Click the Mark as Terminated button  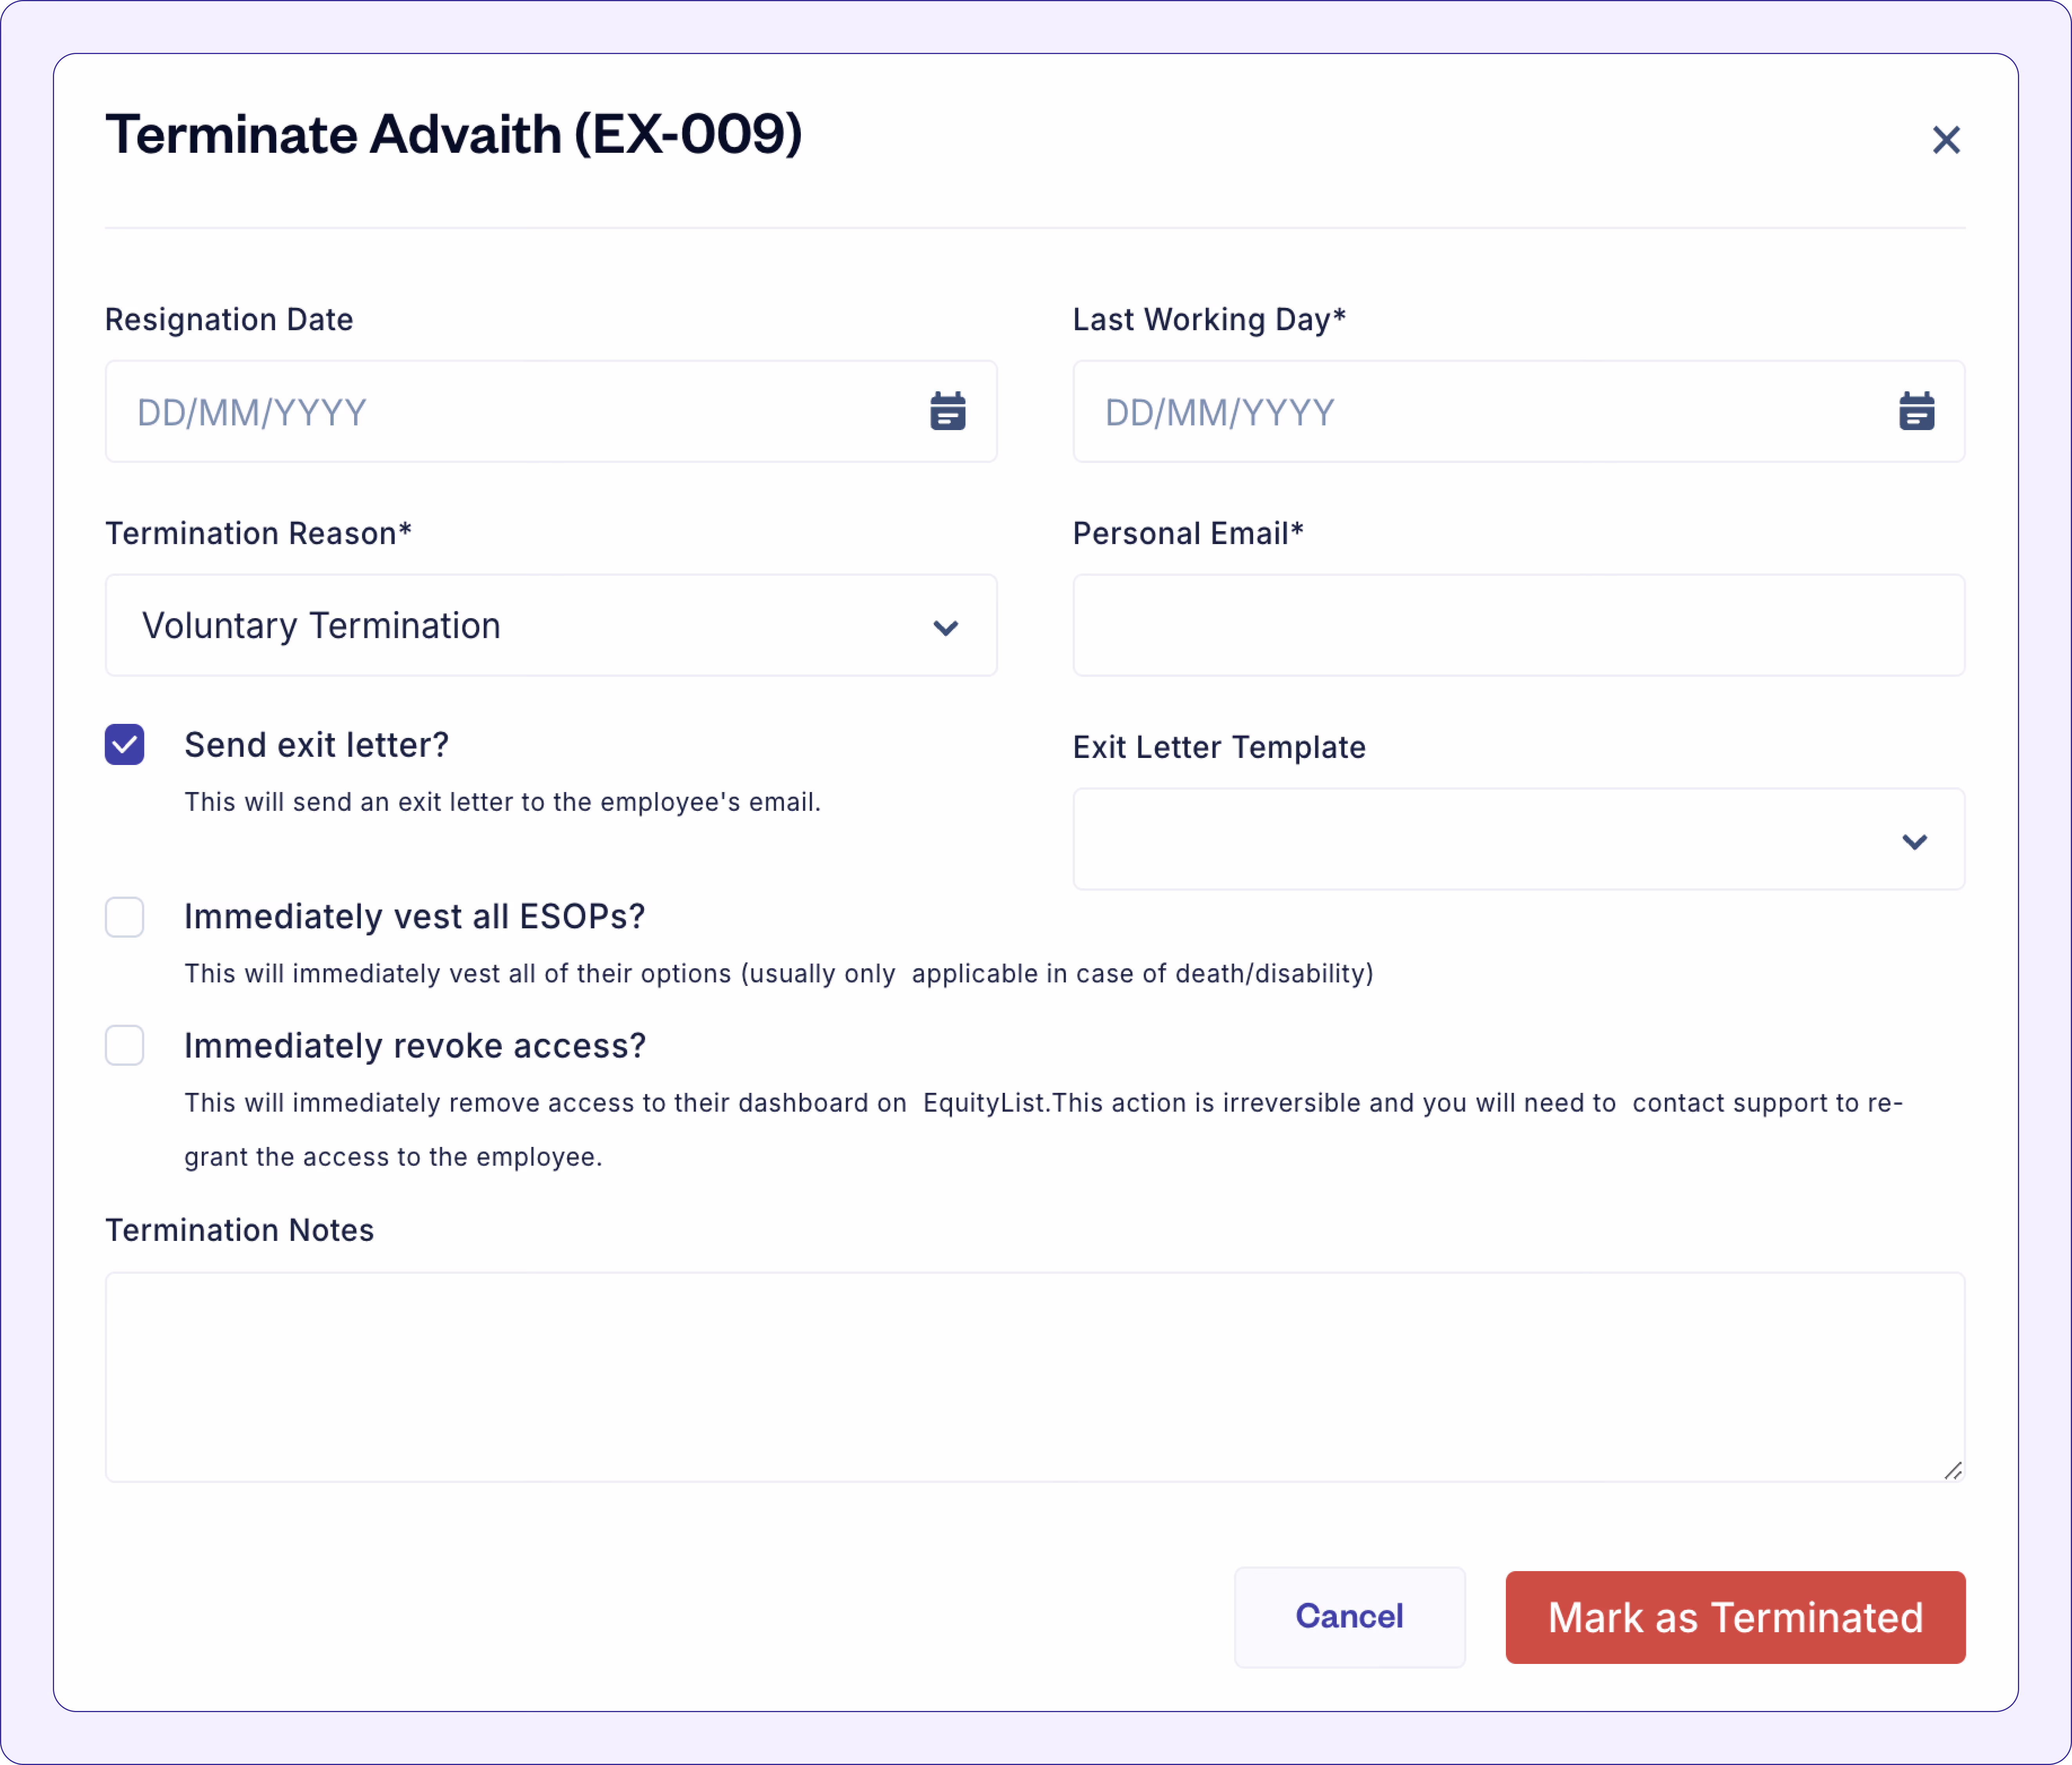(x=1735, y=1617)
